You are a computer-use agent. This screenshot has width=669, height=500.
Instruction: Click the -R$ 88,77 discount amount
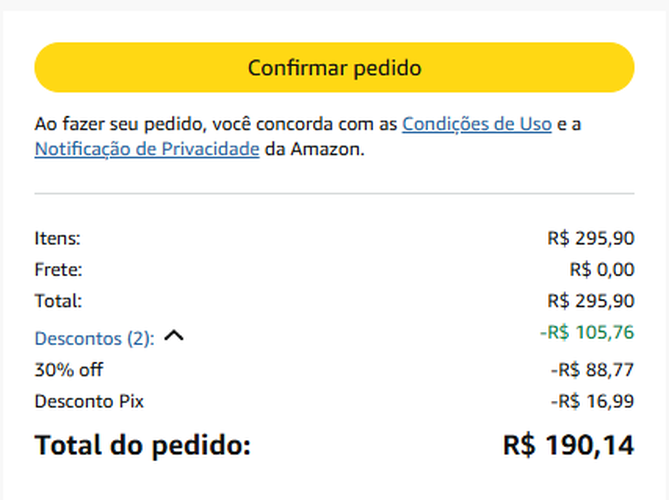pyautogui.click(x=591, y=370)
